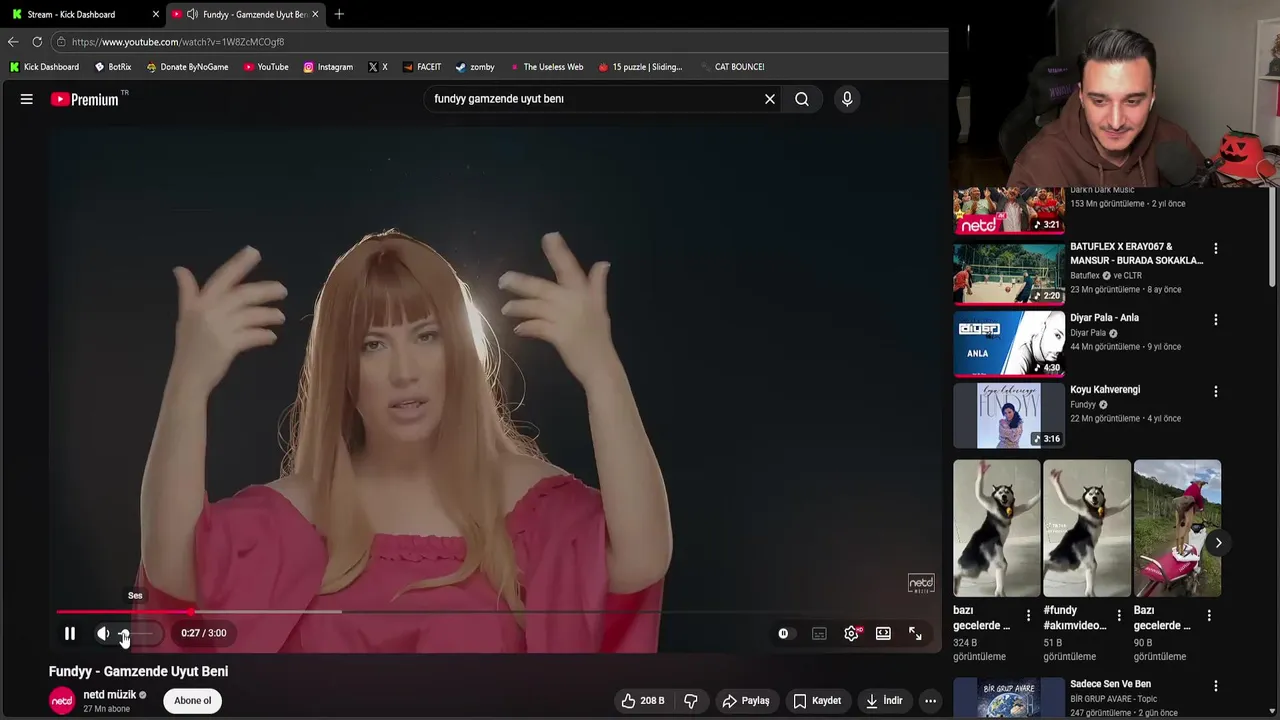Open options for third Short, 90 B

click(1209, 616)
